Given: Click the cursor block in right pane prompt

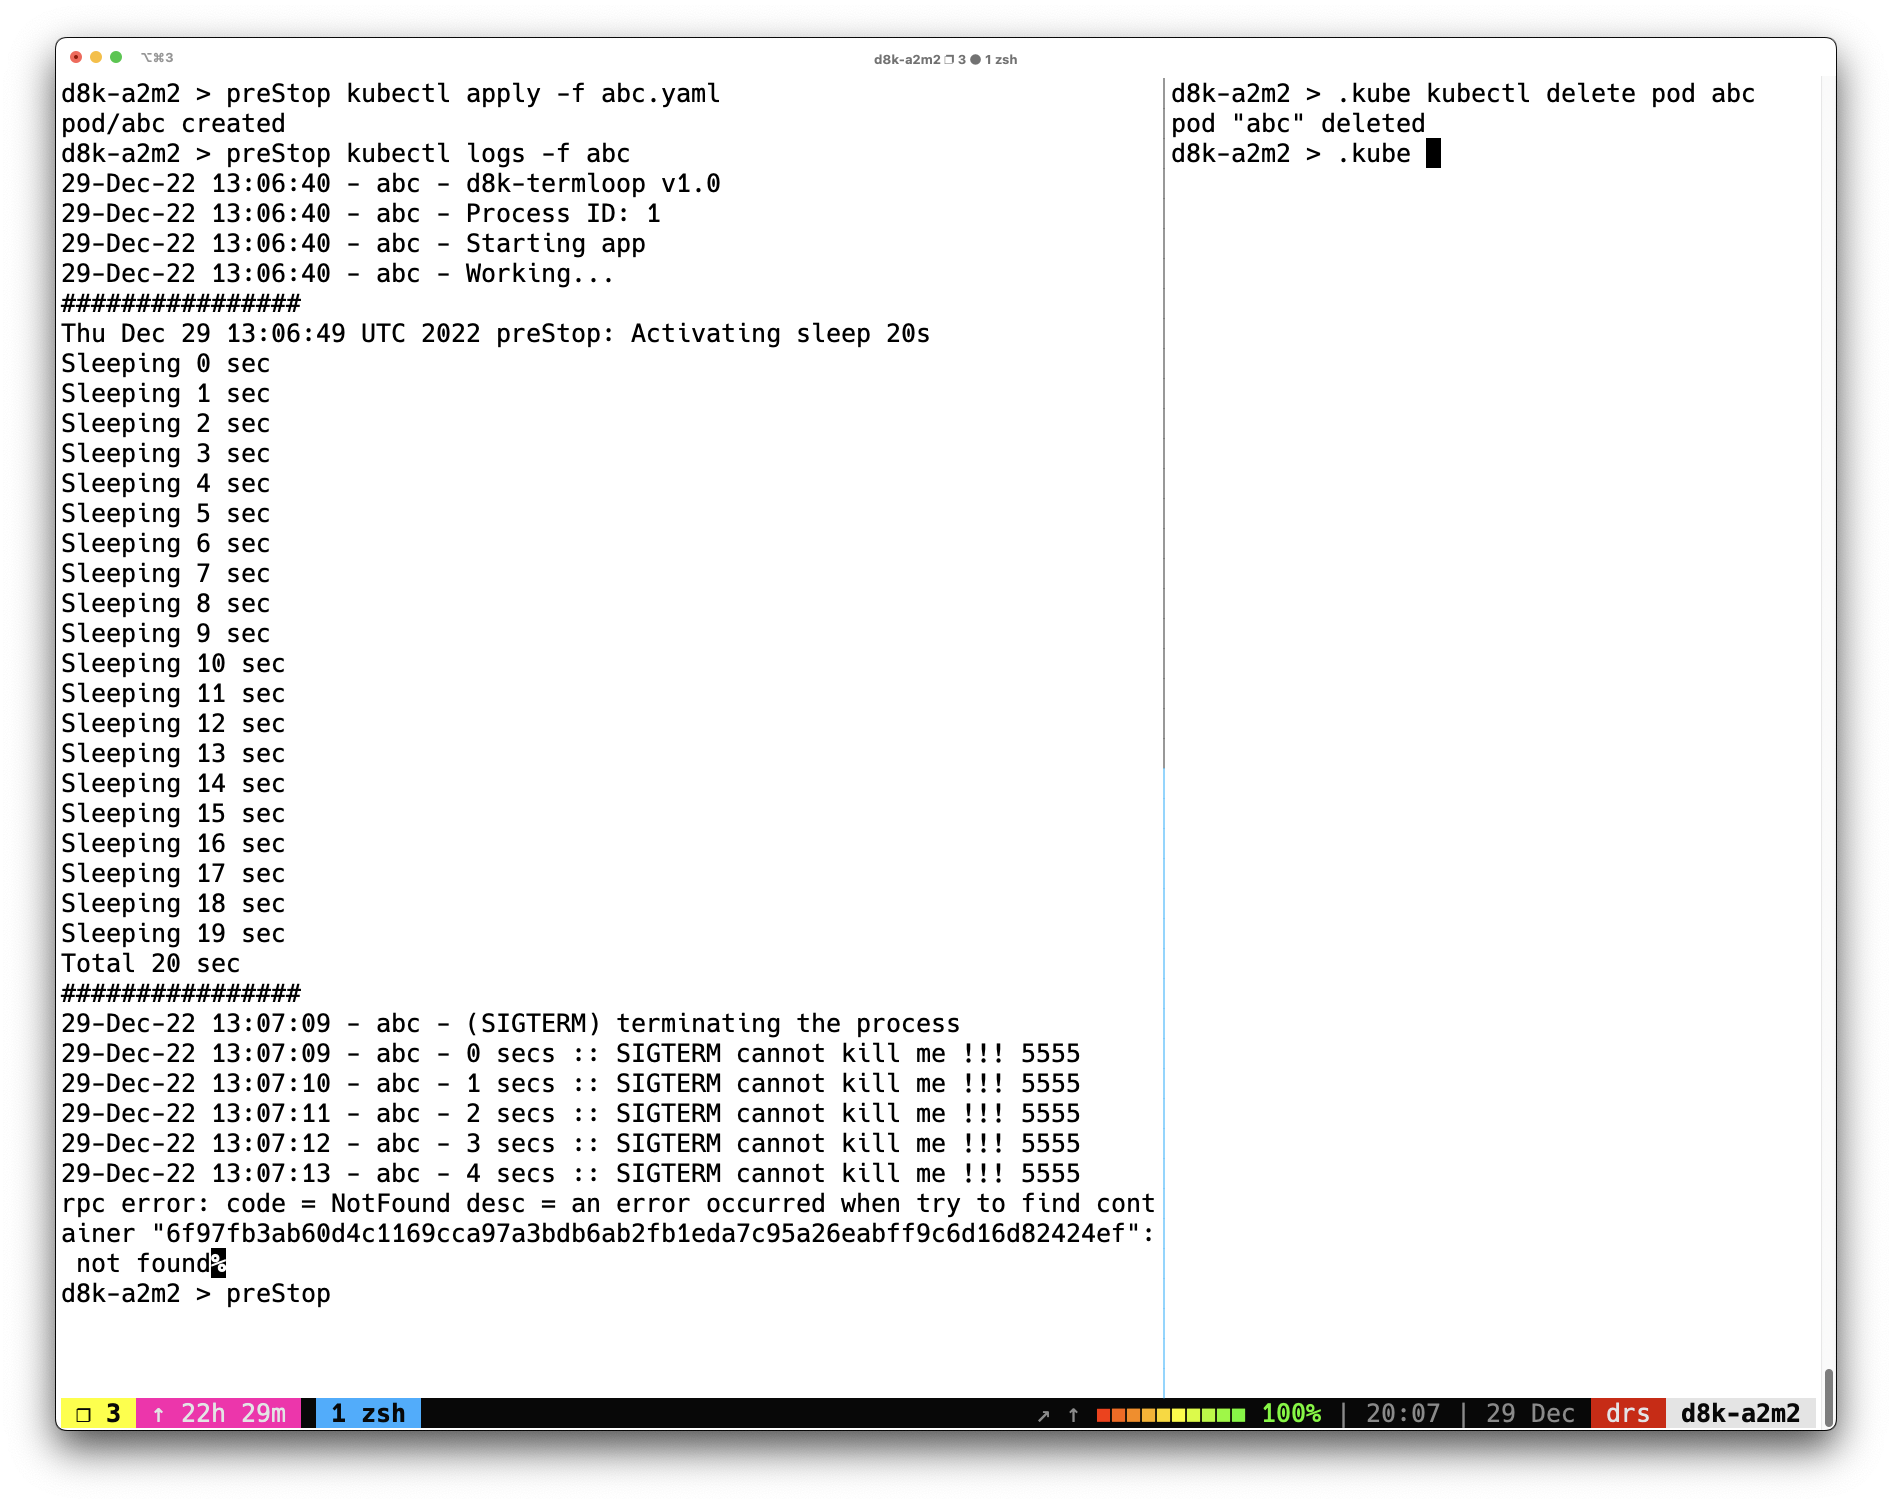Looking at the screenshot, I should click(x=1433, y=153).
